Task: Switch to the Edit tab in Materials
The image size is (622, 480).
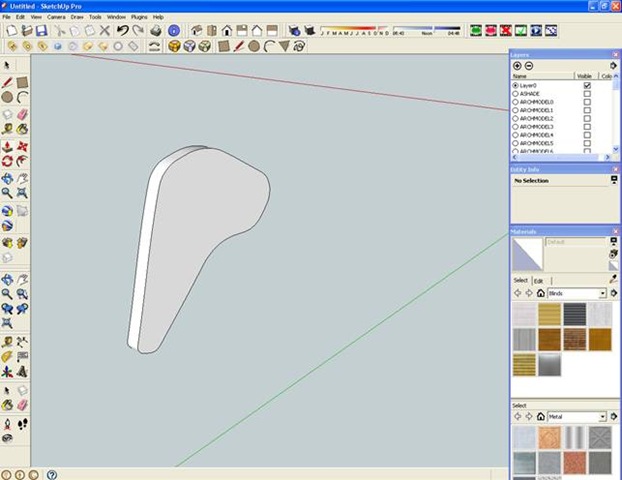Action: point(538,280)
